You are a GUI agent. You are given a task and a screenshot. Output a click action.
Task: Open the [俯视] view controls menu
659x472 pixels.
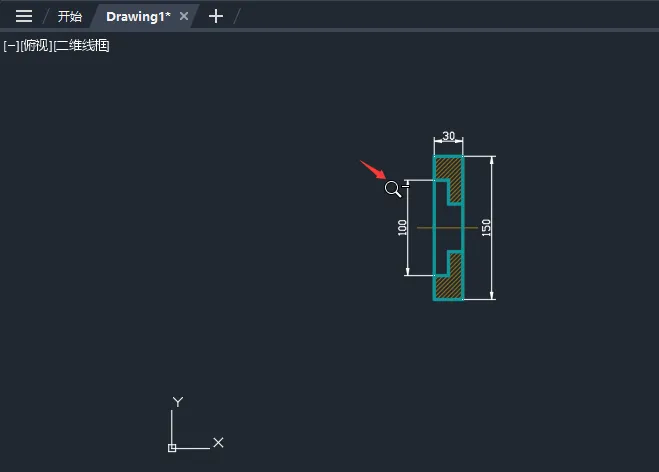click(37, 46)
